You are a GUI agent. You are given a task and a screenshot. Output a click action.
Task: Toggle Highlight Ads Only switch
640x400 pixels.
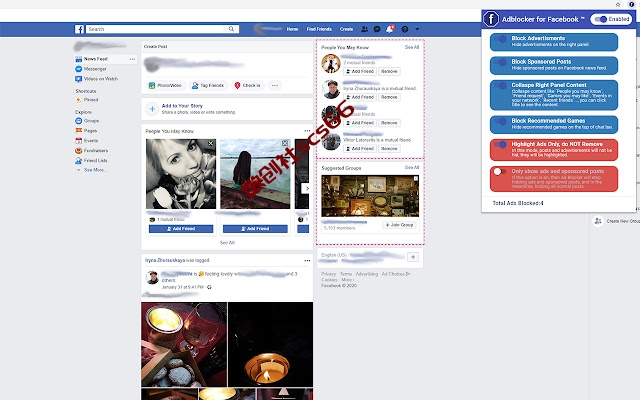click(500, 144)
